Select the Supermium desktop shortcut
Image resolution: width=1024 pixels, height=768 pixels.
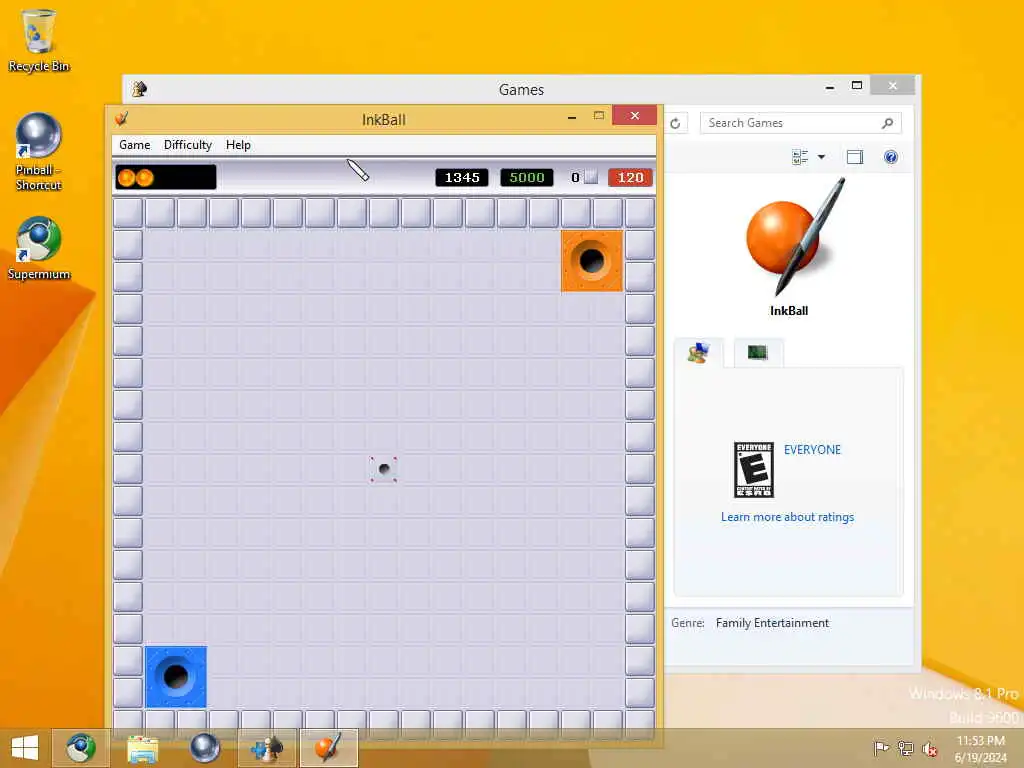pos(39,248)
